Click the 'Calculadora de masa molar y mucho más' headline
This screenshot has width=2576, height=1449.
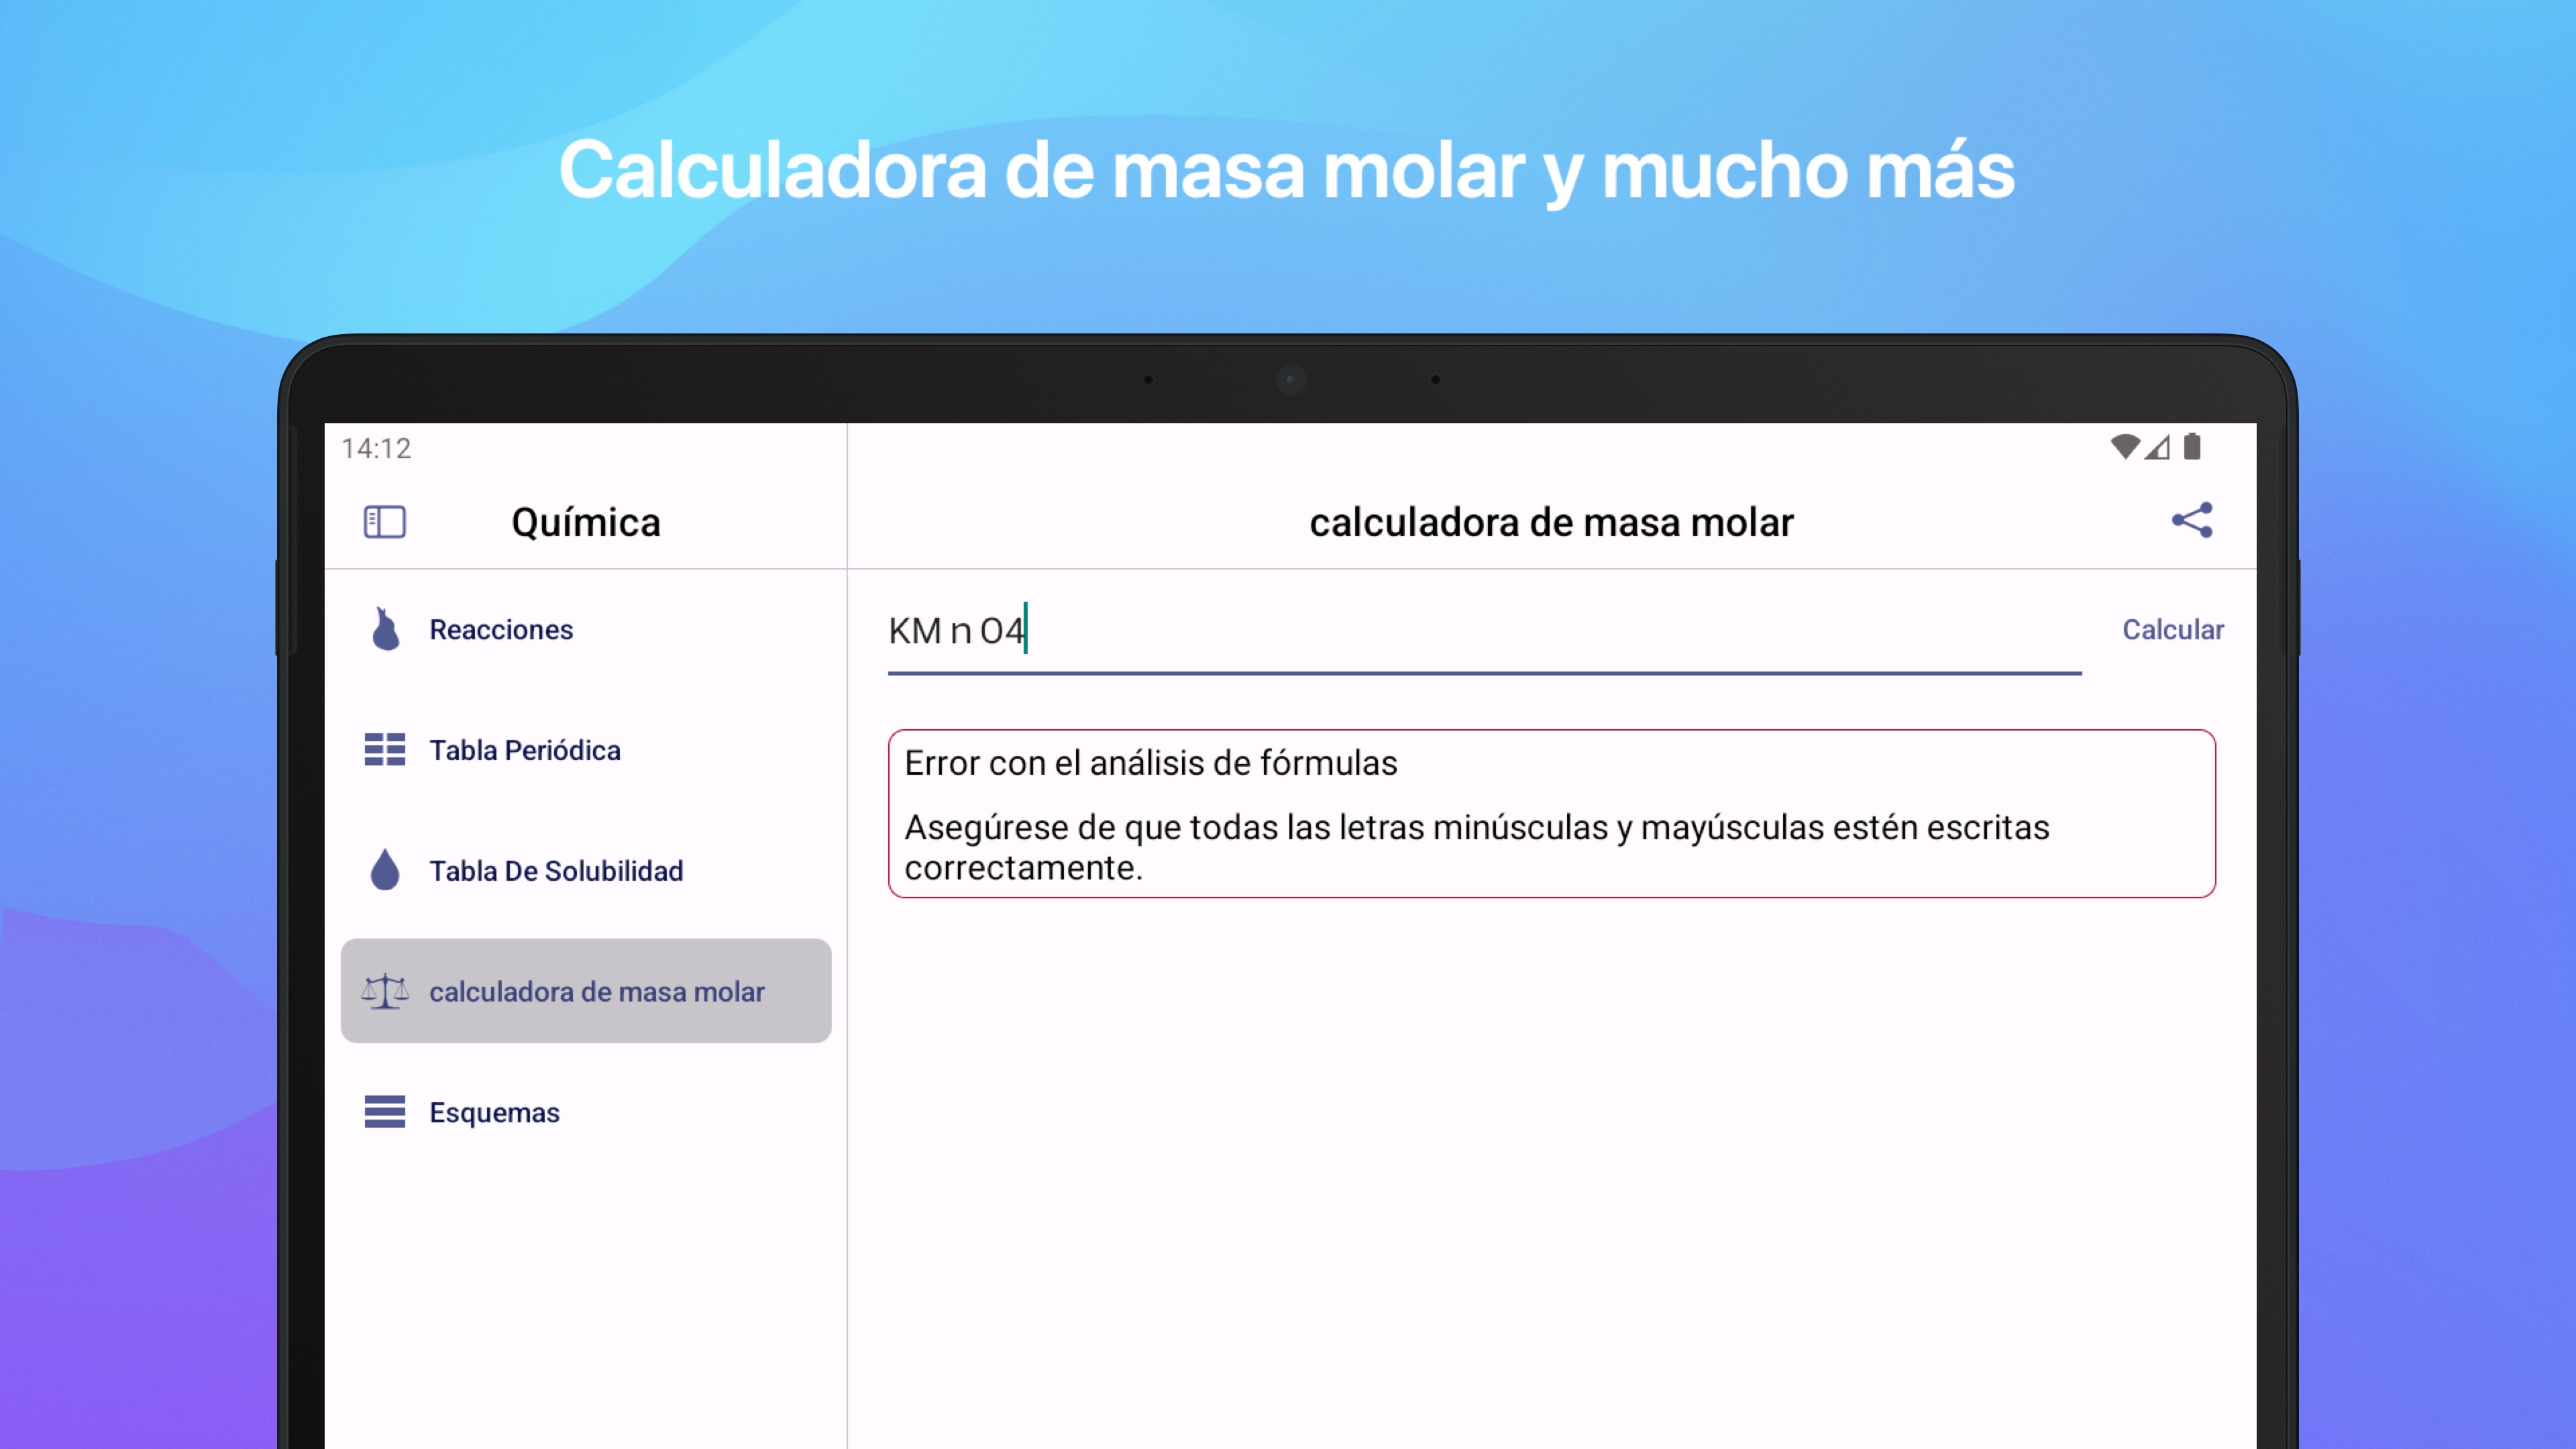pyautogui.click(x=1287, y=171)
